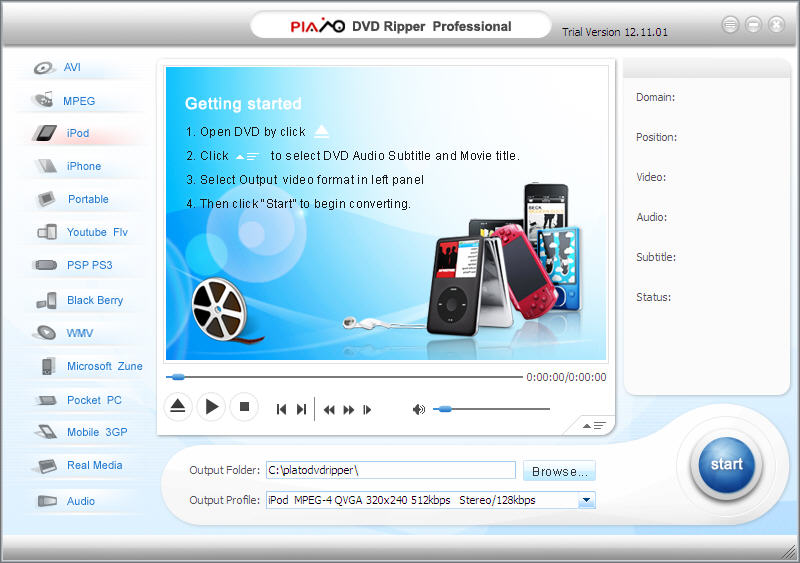Choose the Real Media format label
The image size is (800, 563).
tap(95, 466)
